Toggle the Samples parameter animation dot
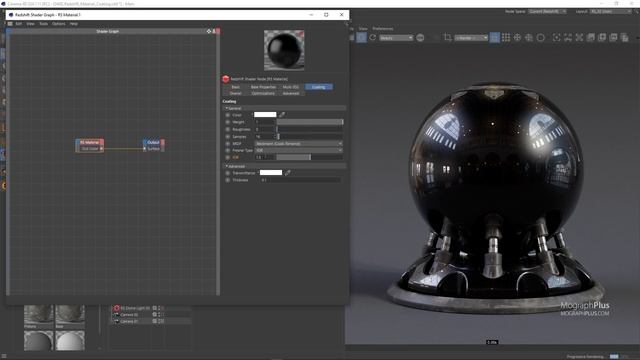The width and height of the screenshot is (640, 360). click(228, 137)
